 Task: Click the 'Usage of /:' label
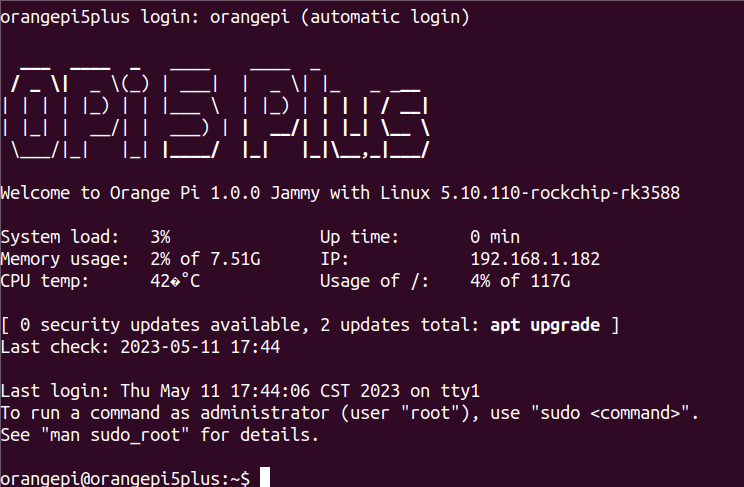(x=375, y=281)
